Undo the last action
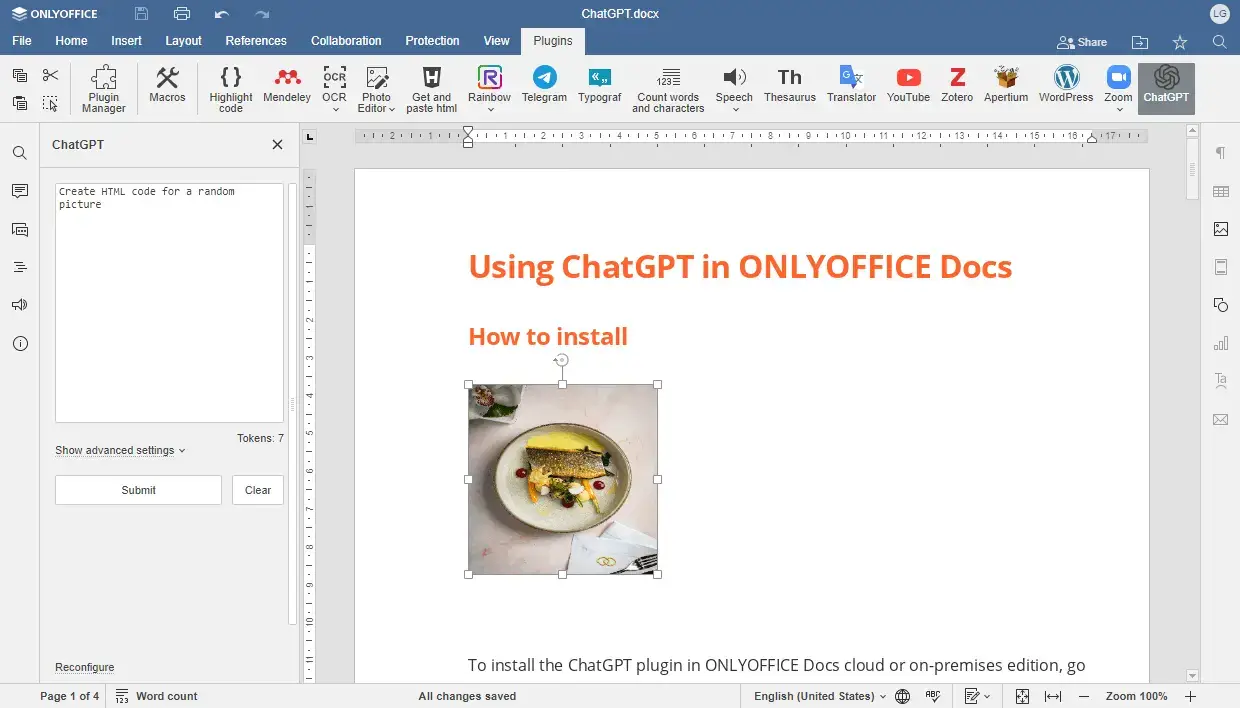Viewport: 1240px width, 708px height. point(222,14)
